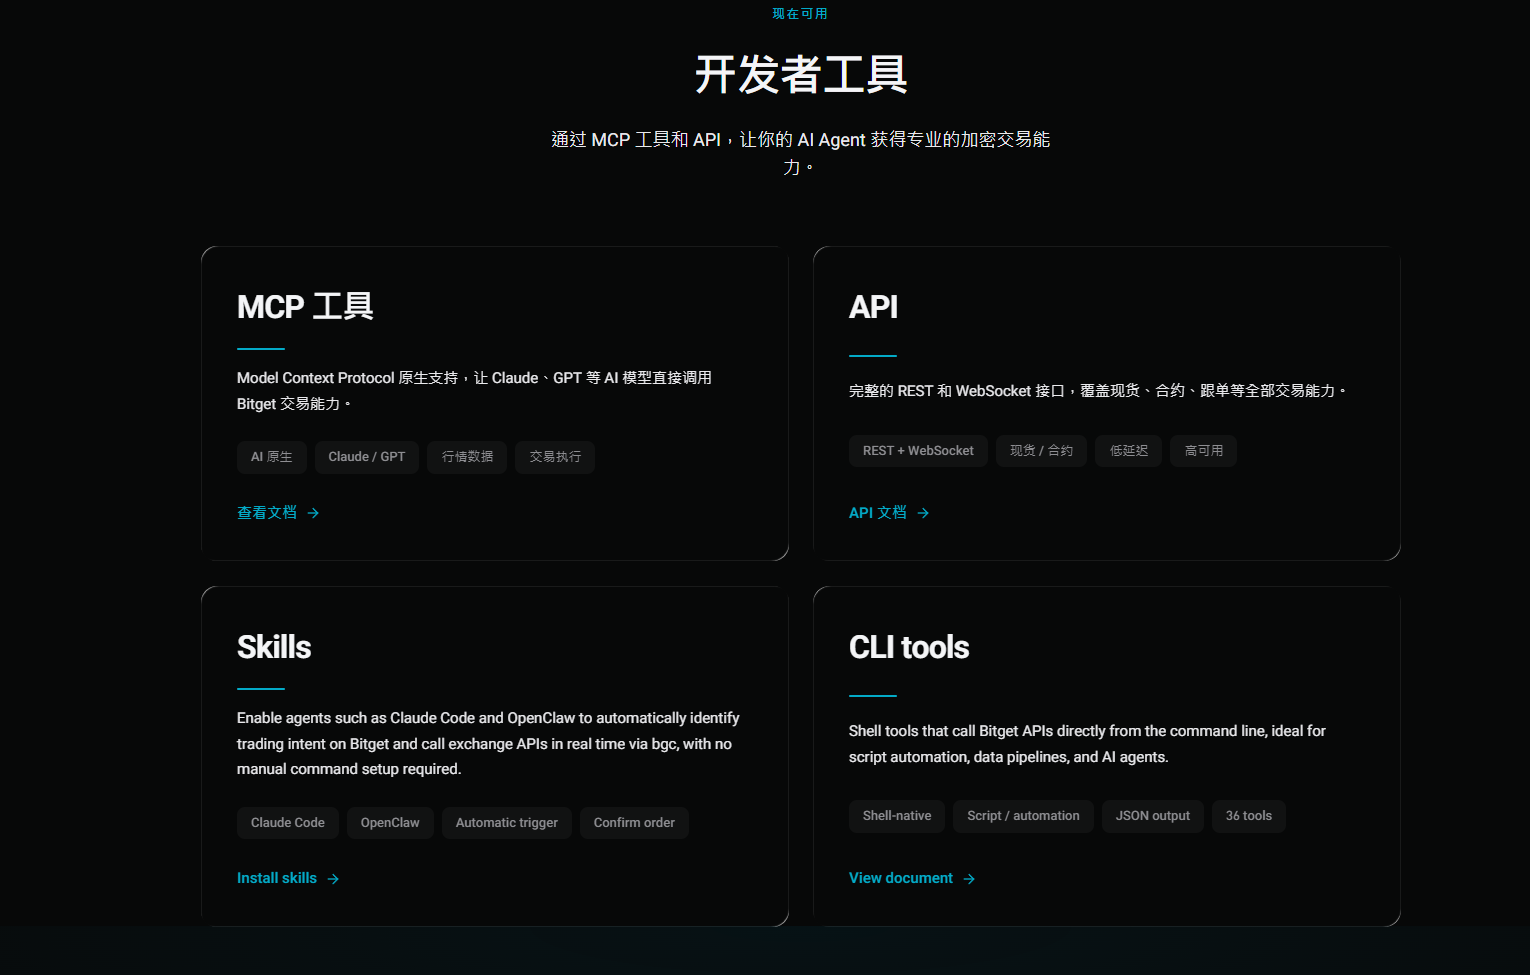
Task: Open the View document link
Action: (900, 878)
